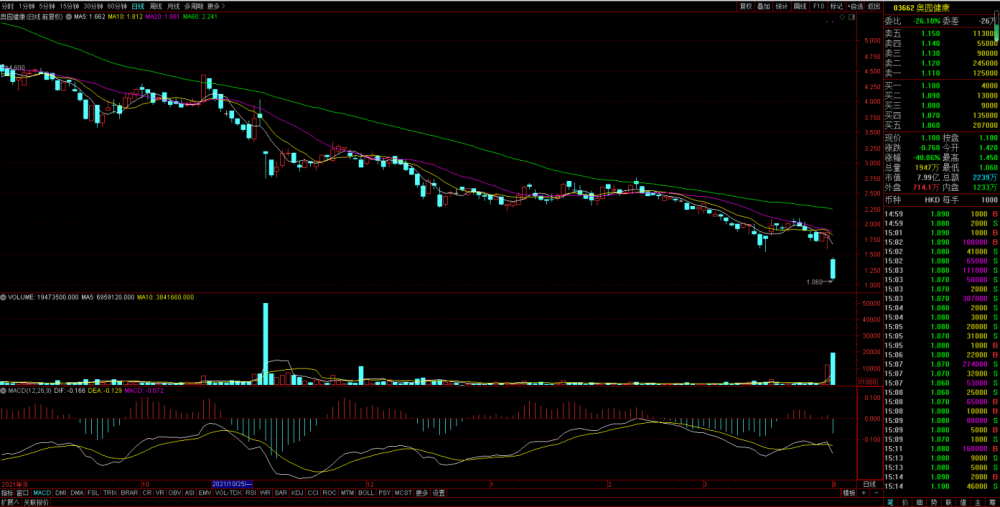Switch to the ROC indicator
This screenshot has width=1000, height=507.
tap(330, 493)
